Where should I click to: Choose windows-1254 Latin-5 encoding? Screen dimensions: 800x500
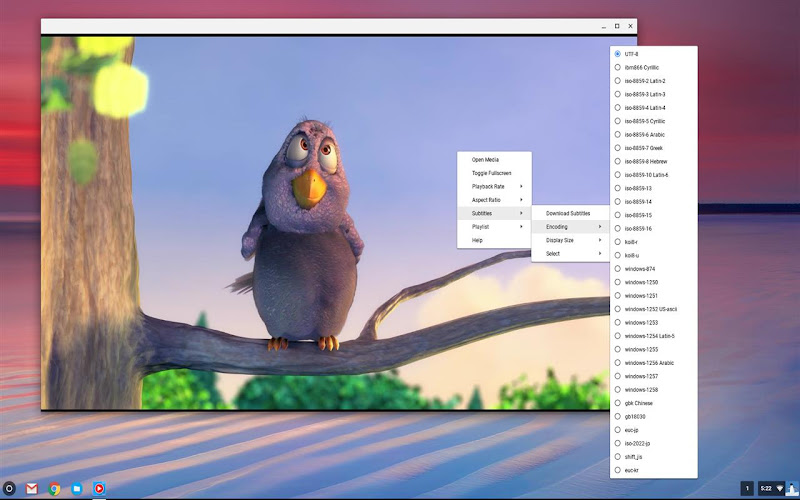tap(654, 336)
